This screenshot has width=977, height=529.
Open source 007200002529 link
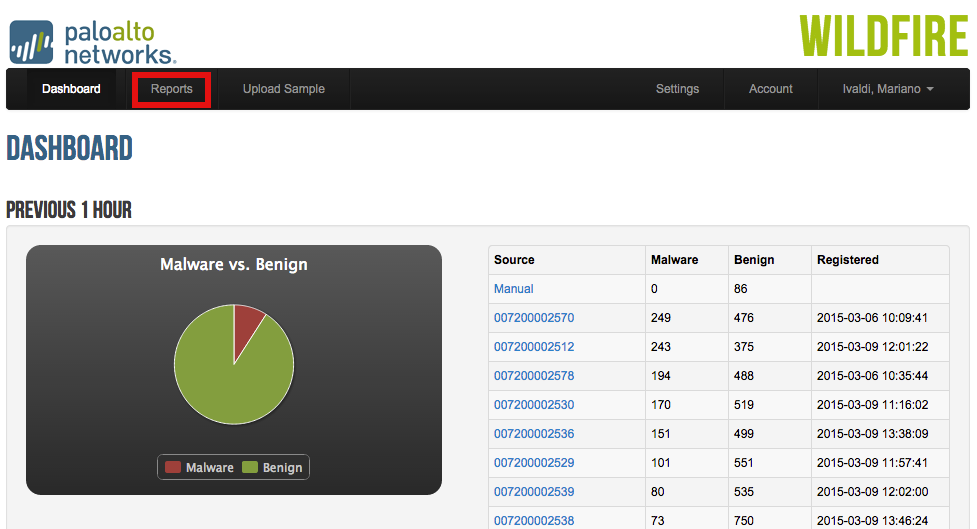[534, 463]
